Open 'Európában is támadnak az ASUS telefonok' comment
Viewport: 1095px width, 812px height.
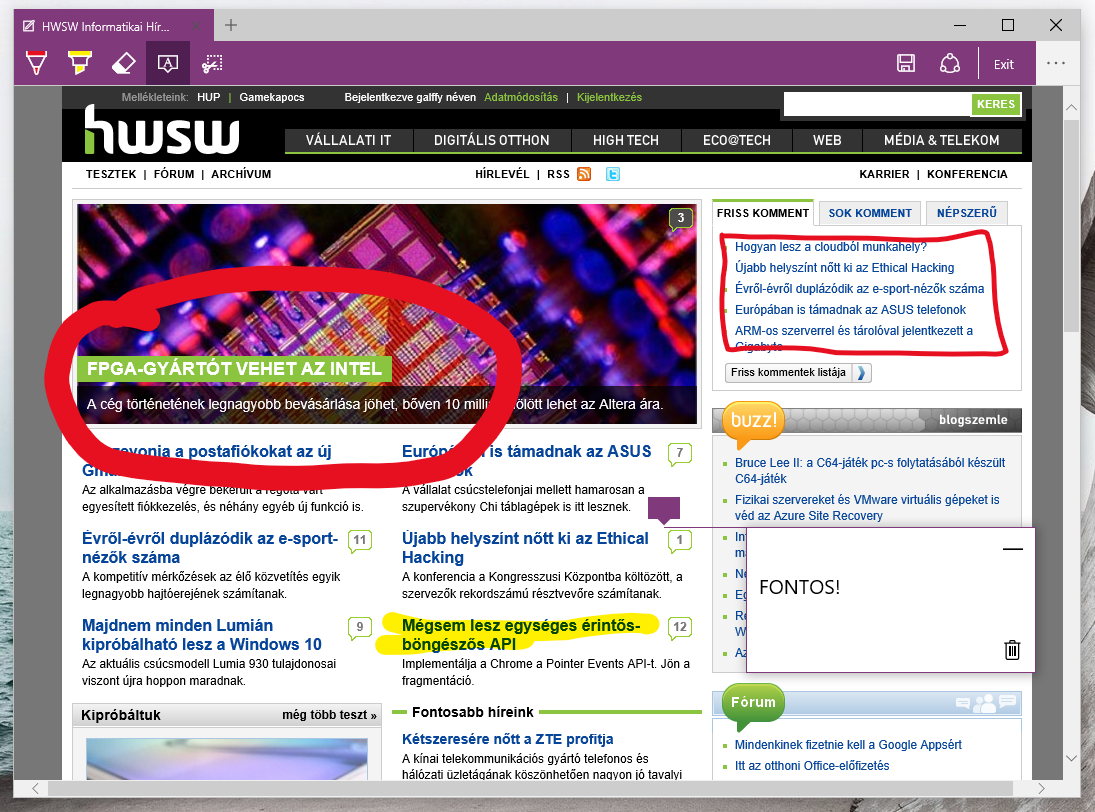[850, 309]
